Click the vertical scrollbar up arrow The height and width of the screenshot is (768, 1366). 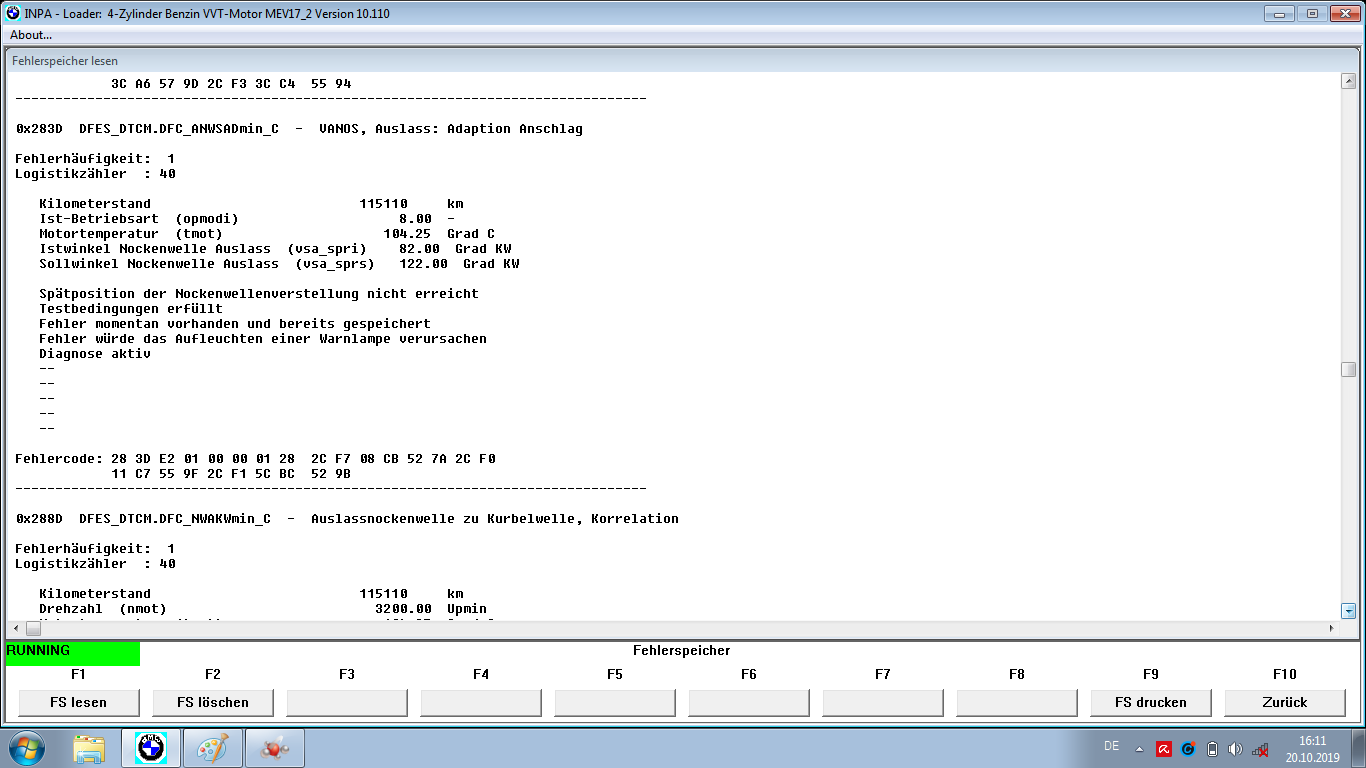(x=1348, y=82)
